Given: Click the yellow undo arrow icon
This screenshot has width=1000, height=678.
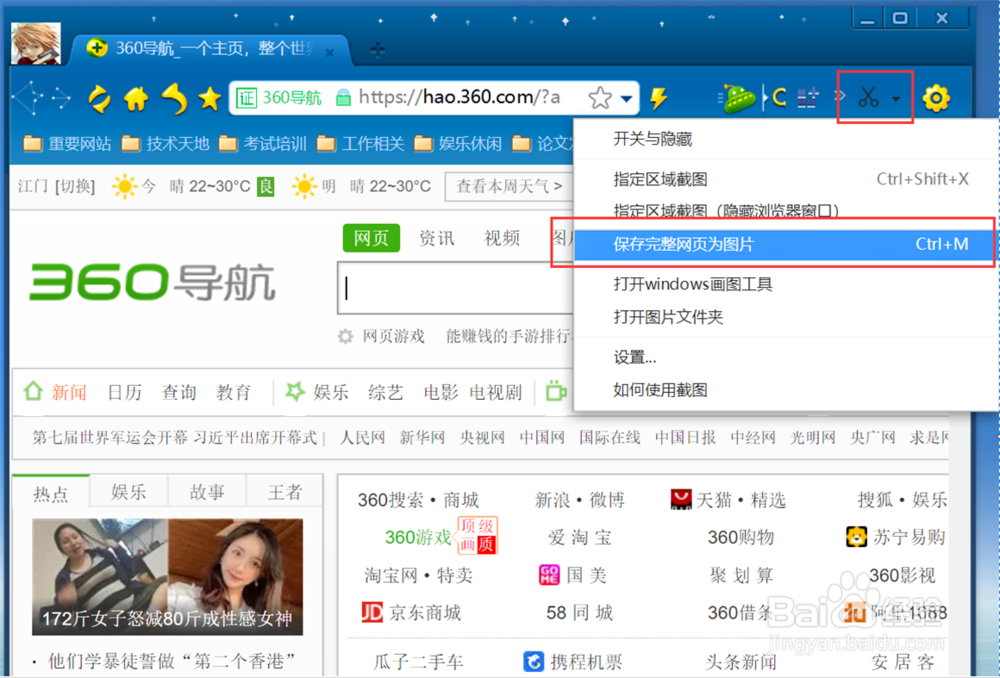Looking at the screenshot, I should click(173, 99).
